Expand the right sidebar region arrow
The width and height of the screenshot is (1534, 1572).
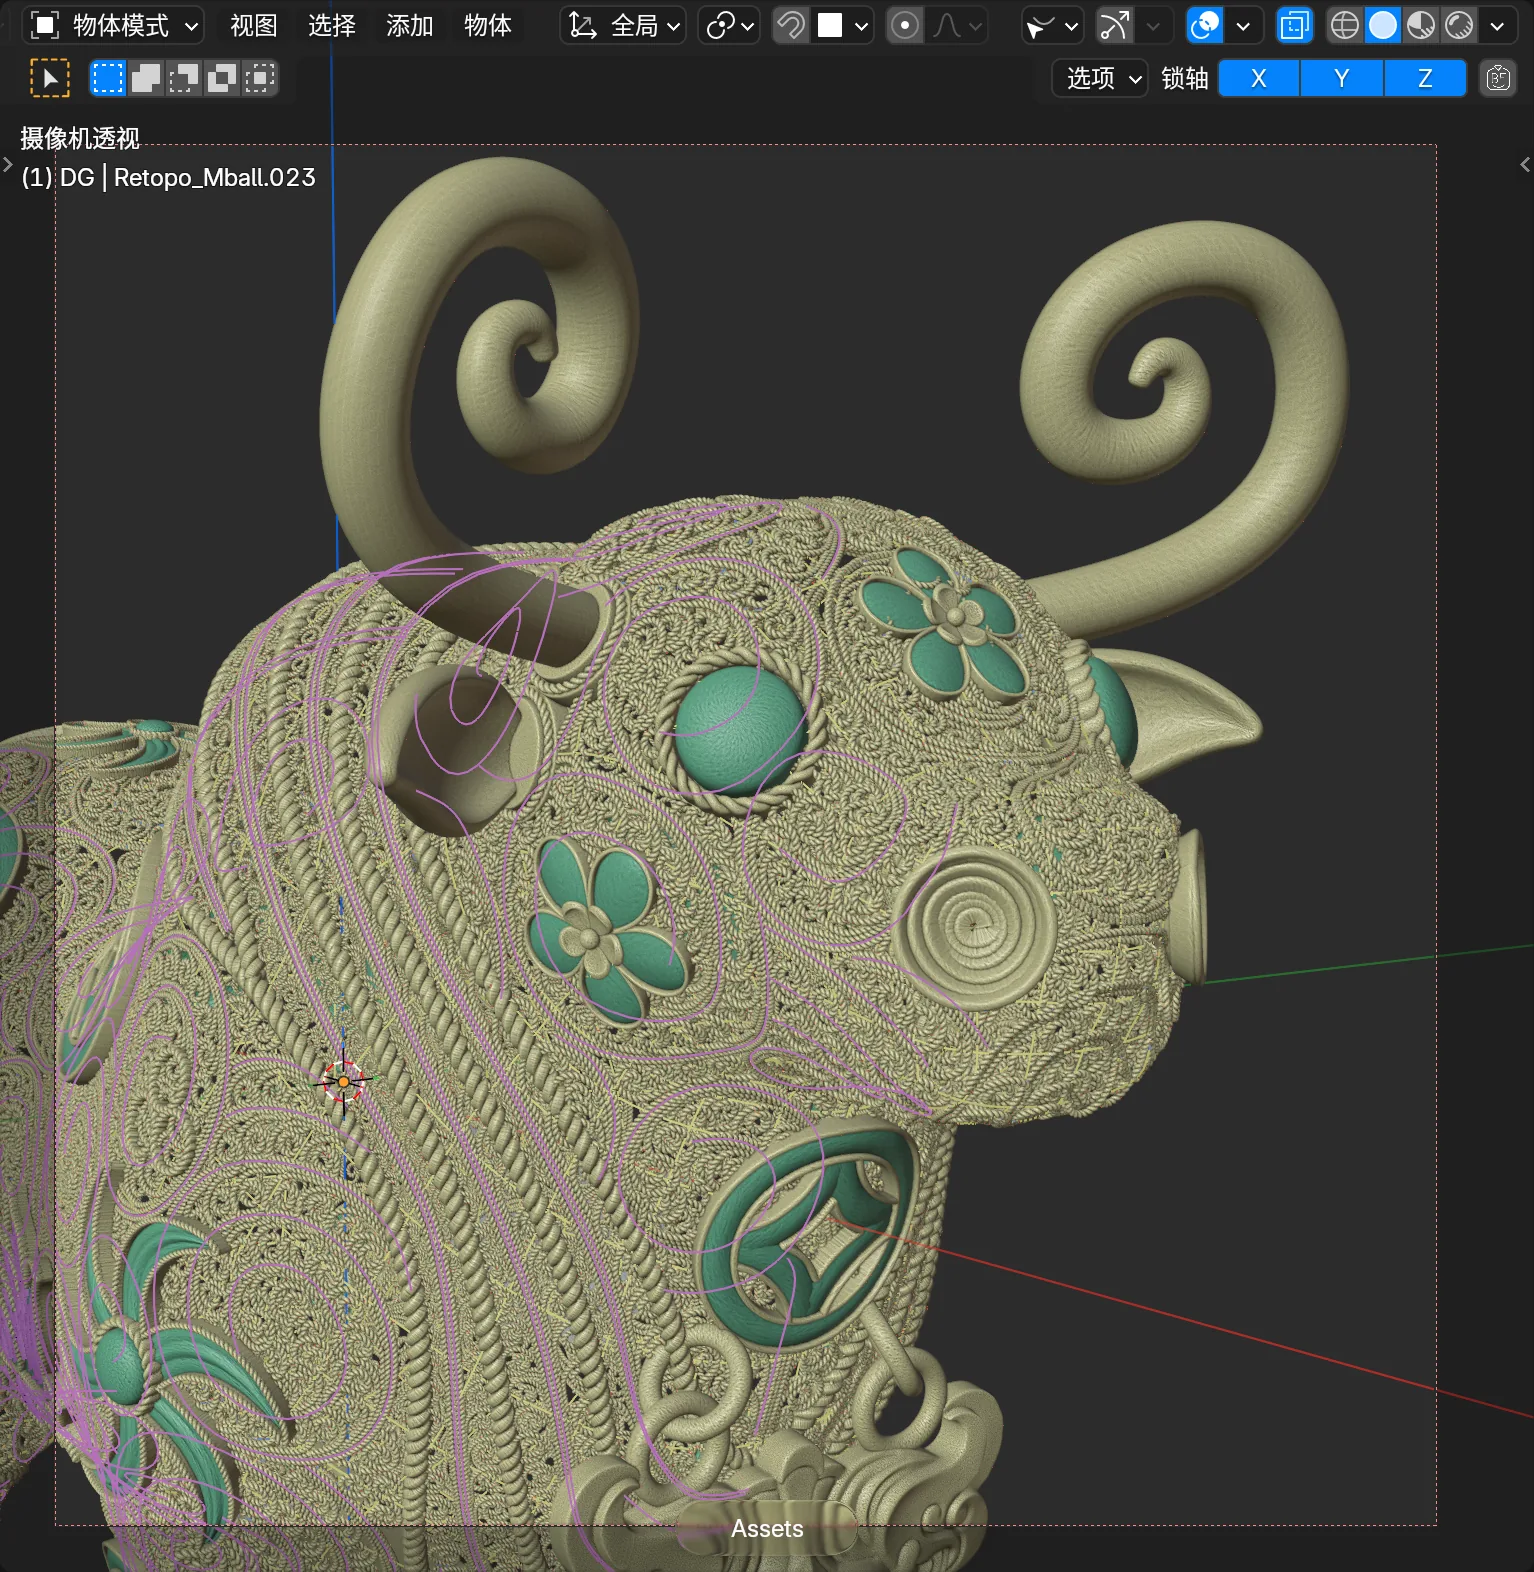(1525, 164)
